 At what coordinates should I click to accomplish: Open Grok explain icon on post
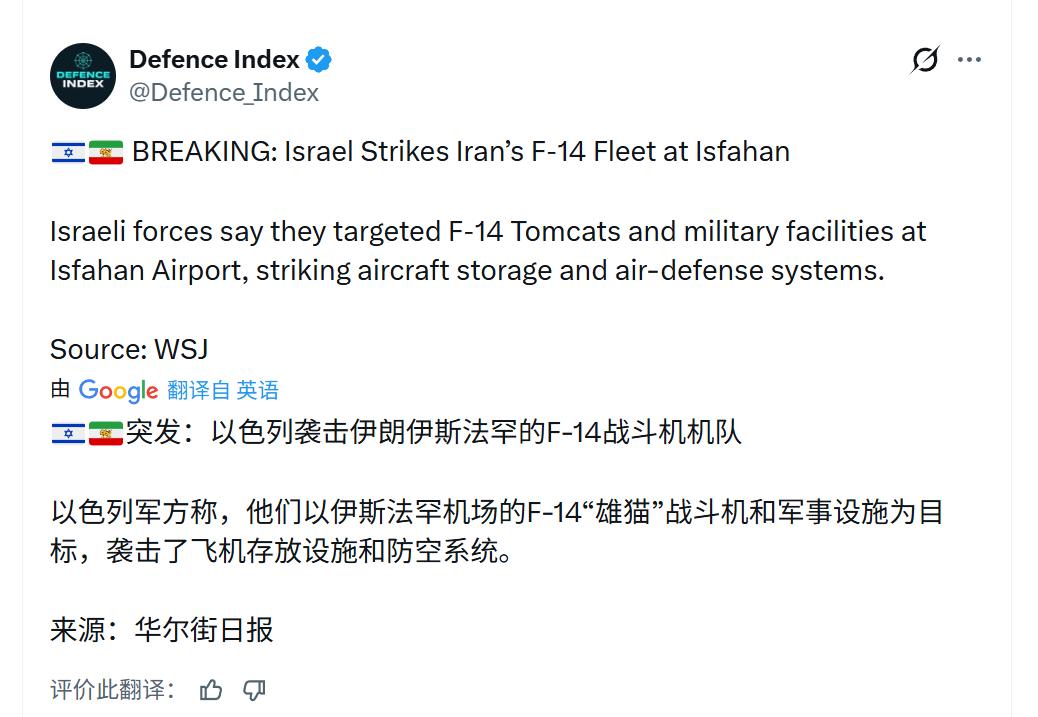925,60
